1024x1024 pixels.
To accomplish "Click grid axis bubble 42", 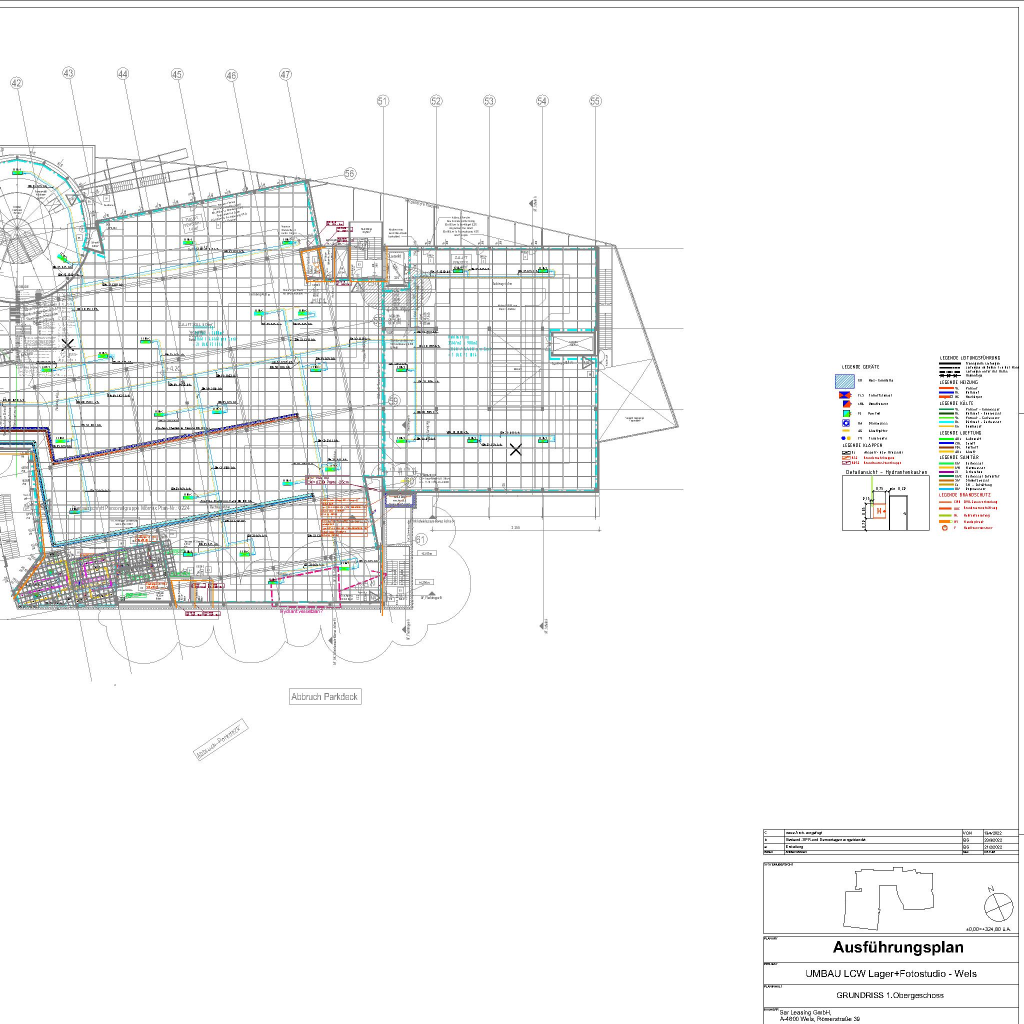I will coord(16,84).
